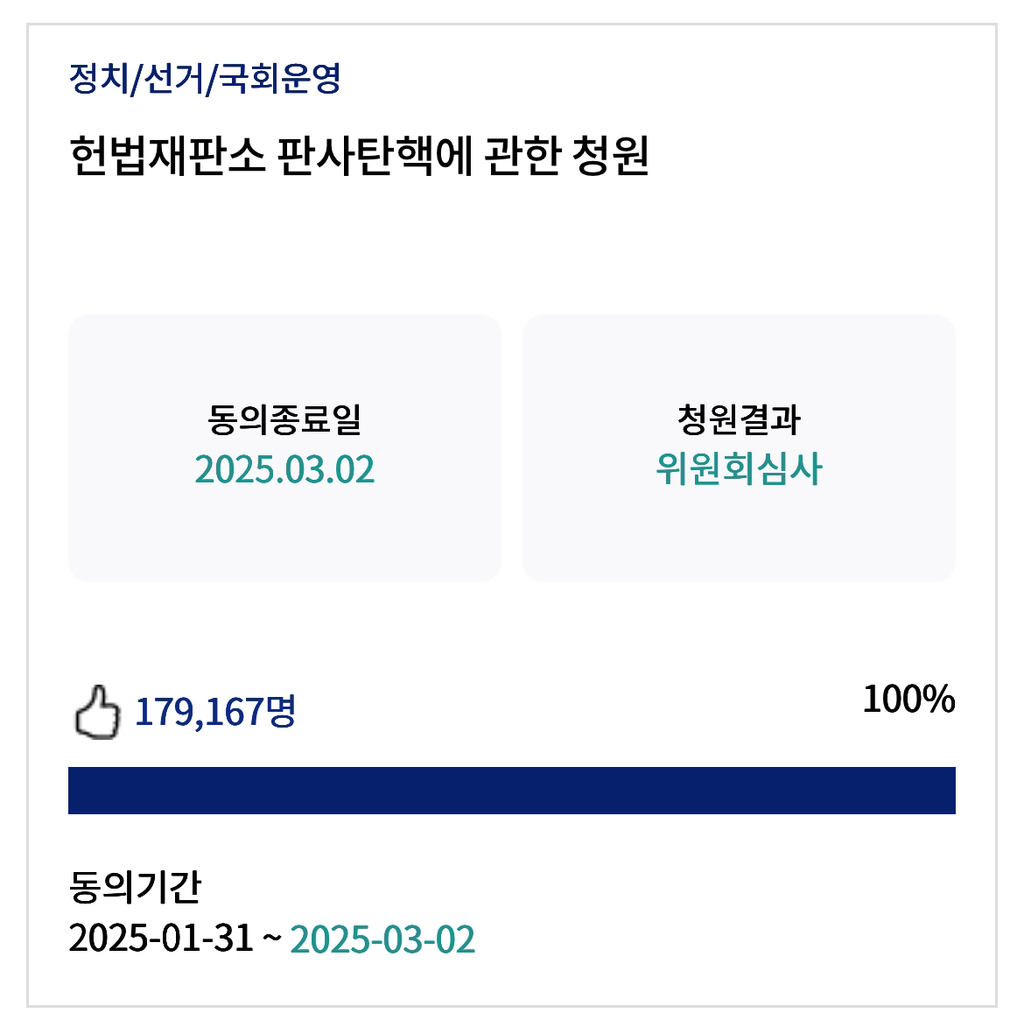The height and width of the screenshot is (1034, 1024).
Task: Select the 동의종료일 info box
Action: (x=285, y=448)
